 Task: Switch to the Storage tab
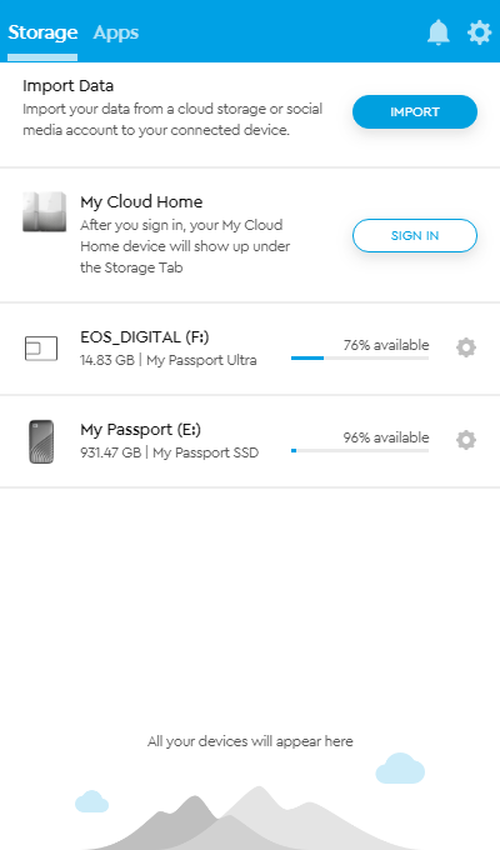(x=43, y=33)
